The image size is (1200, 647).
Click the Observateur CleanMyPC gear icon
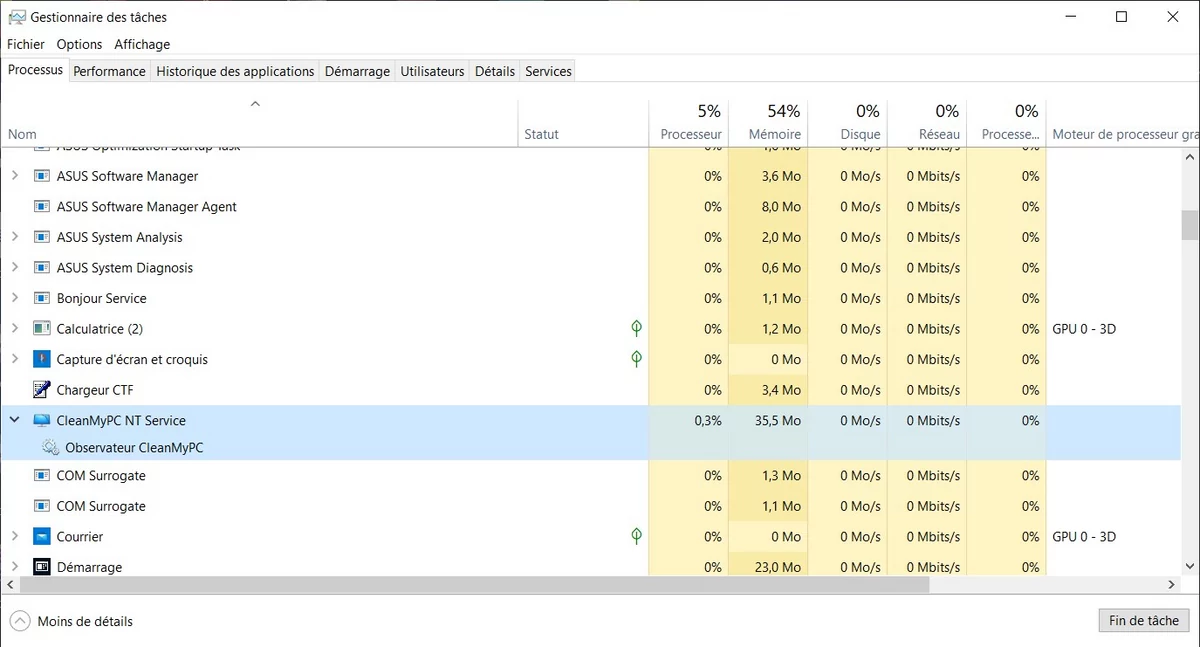50,448
